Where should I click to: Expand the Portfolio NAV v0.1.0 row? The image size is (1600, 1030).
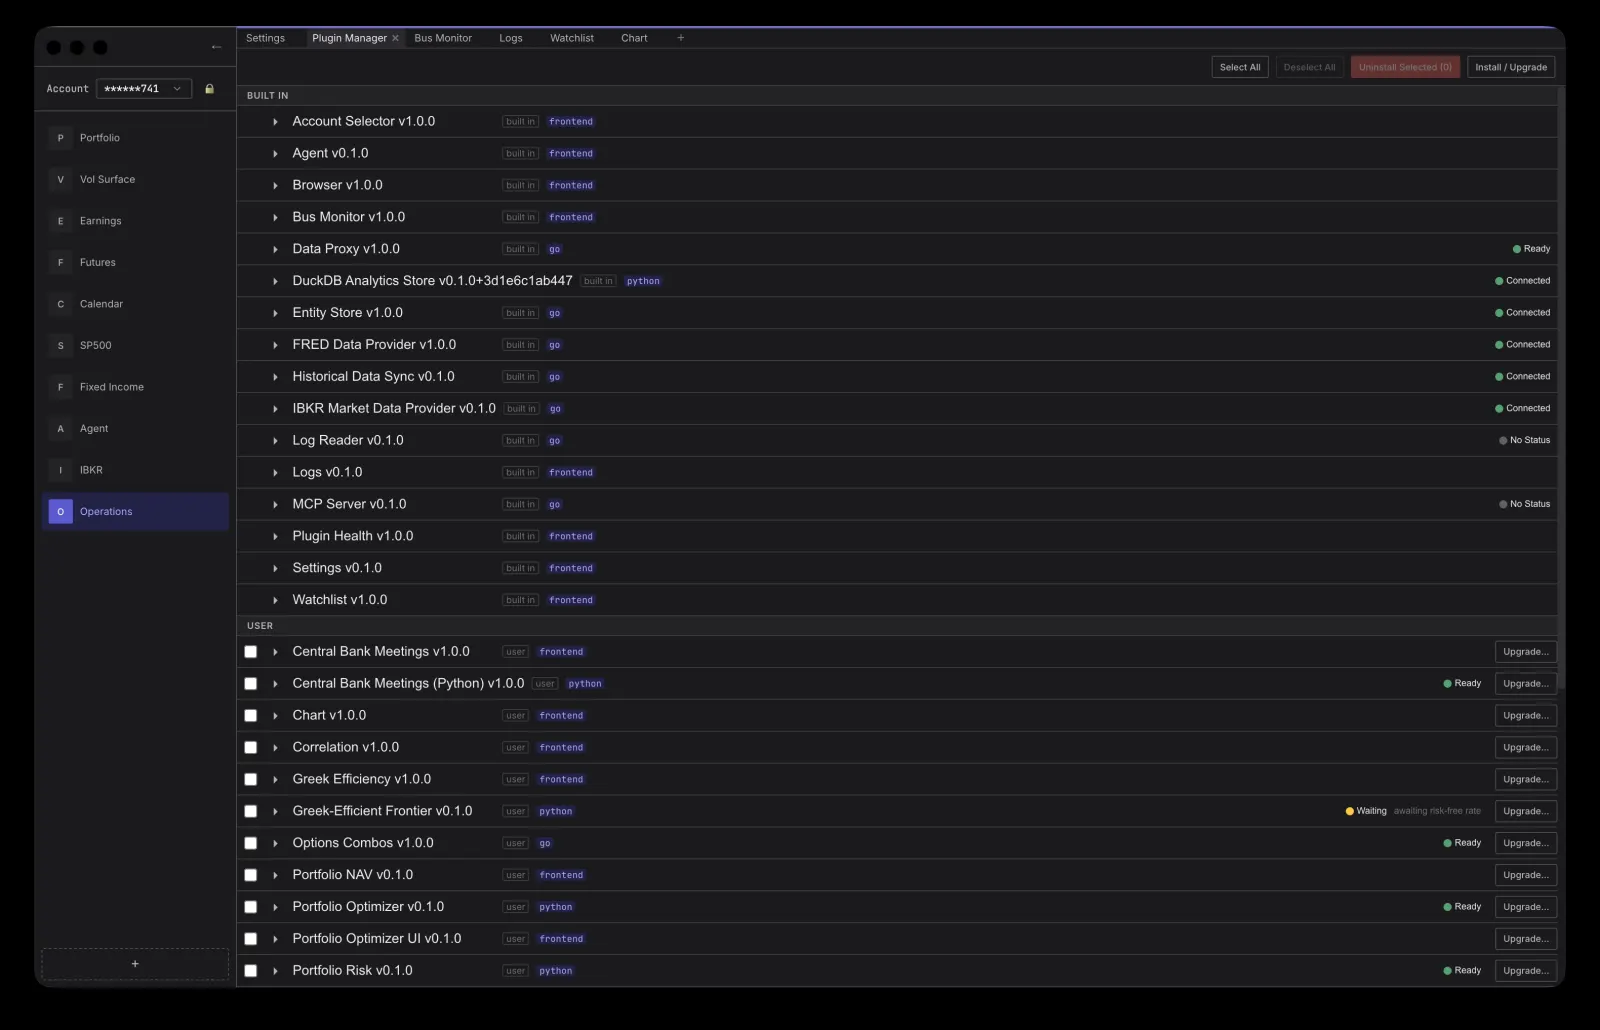275,876
